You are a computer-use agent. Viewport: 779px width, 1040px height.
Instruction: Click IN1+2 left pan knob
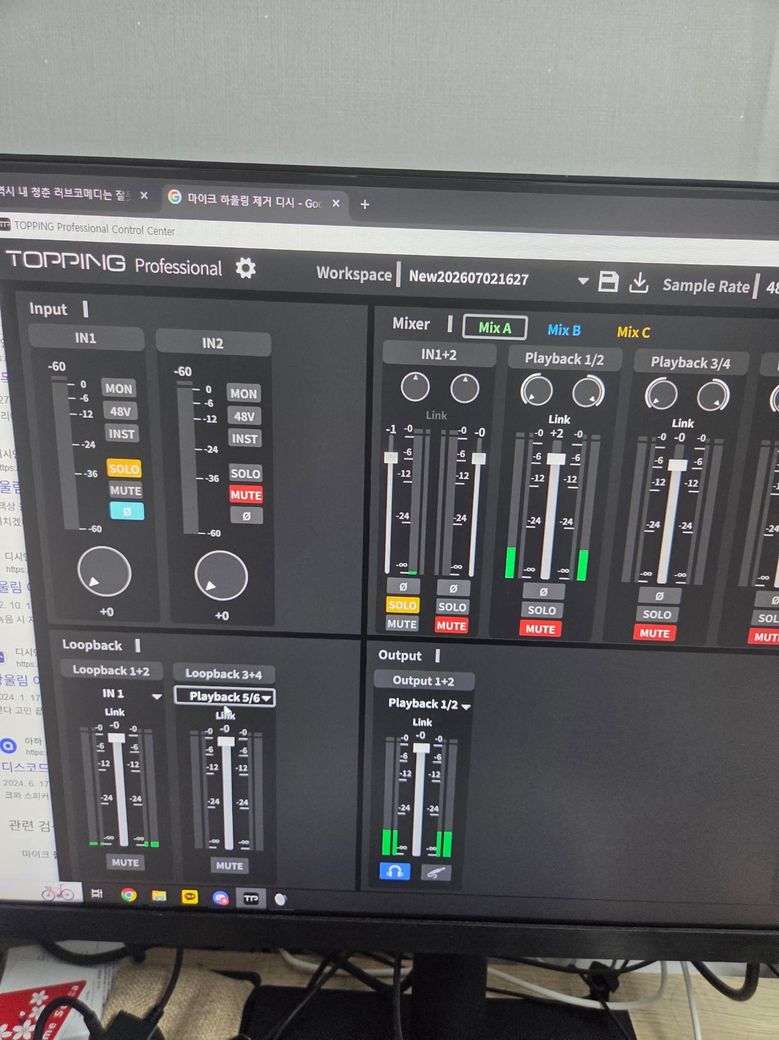point(415,387)
